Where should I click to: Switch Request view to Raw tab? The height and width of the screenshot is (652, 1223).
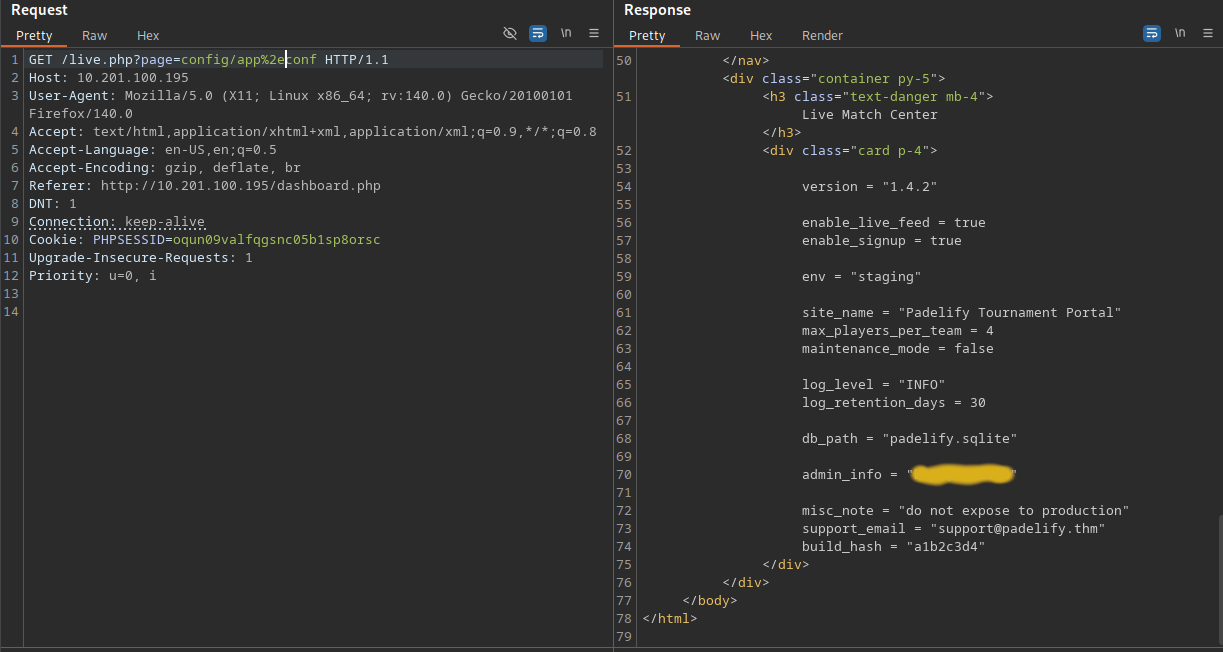point(95,36)
